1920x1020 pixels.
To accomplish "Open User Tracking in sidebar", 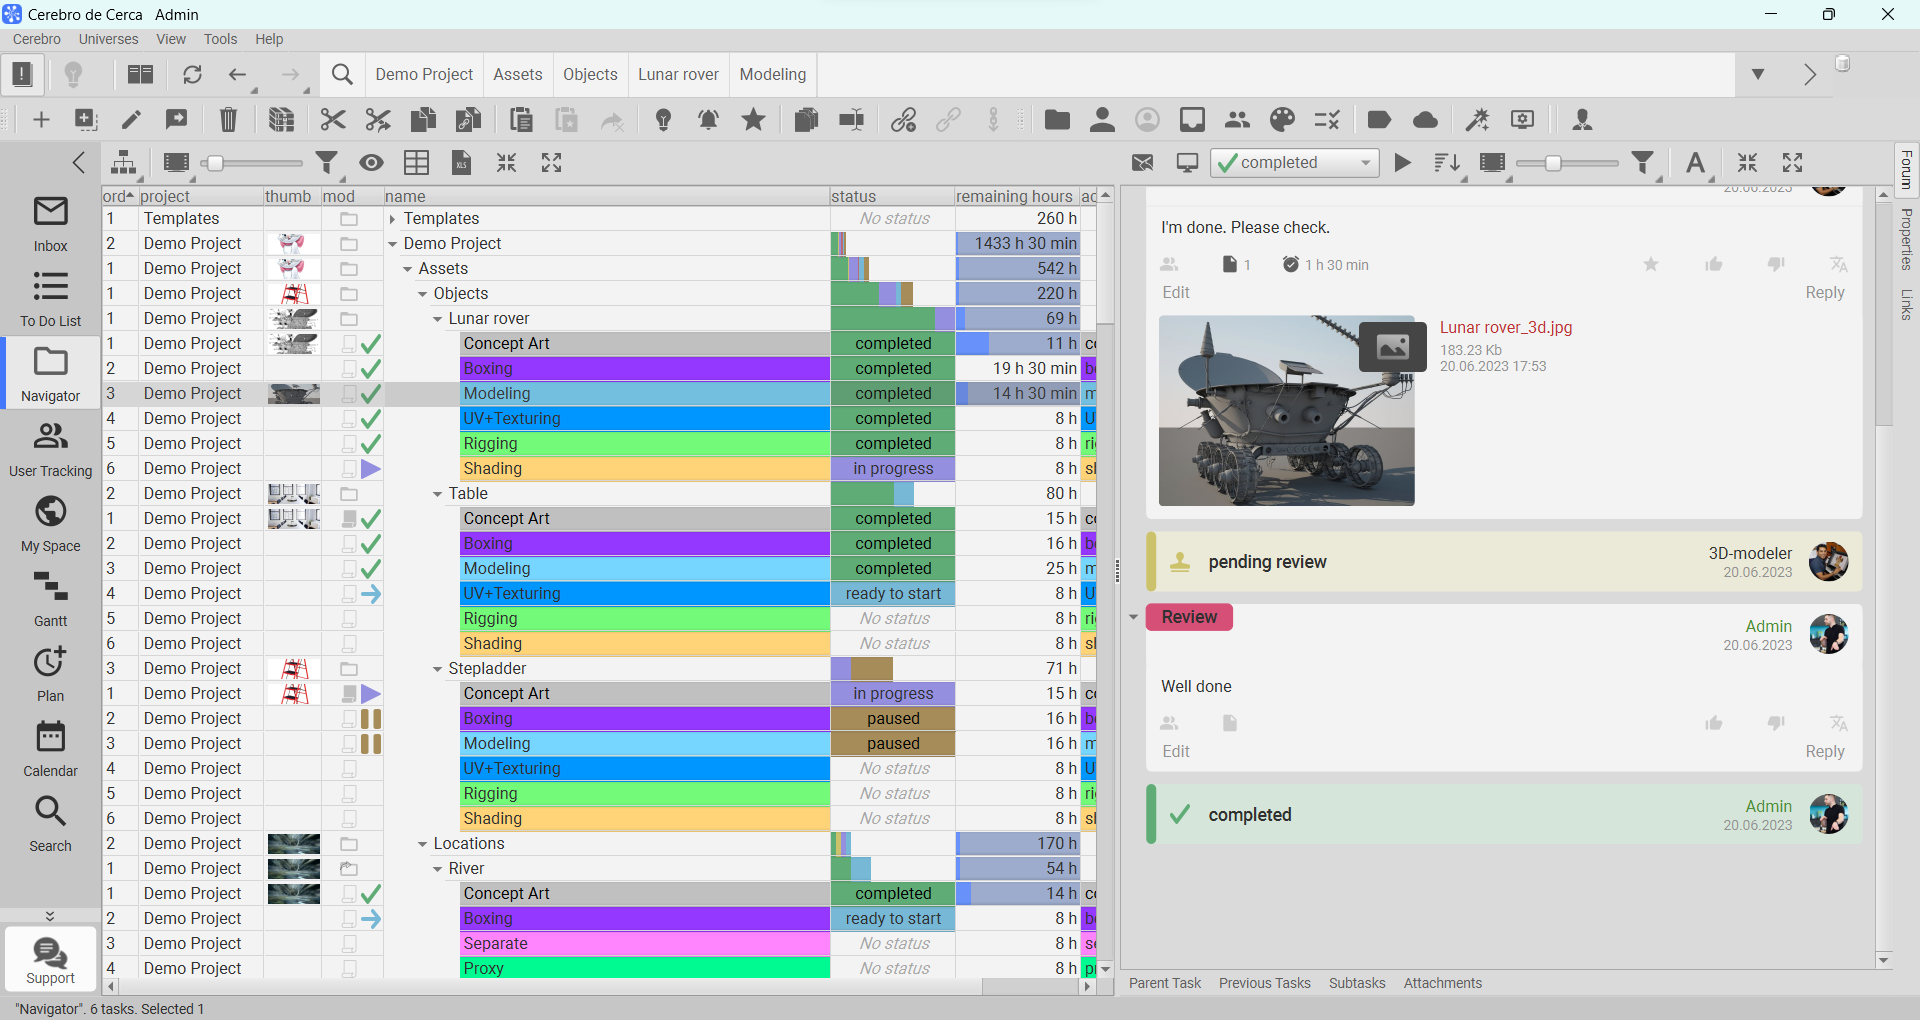I will point(50,449).
